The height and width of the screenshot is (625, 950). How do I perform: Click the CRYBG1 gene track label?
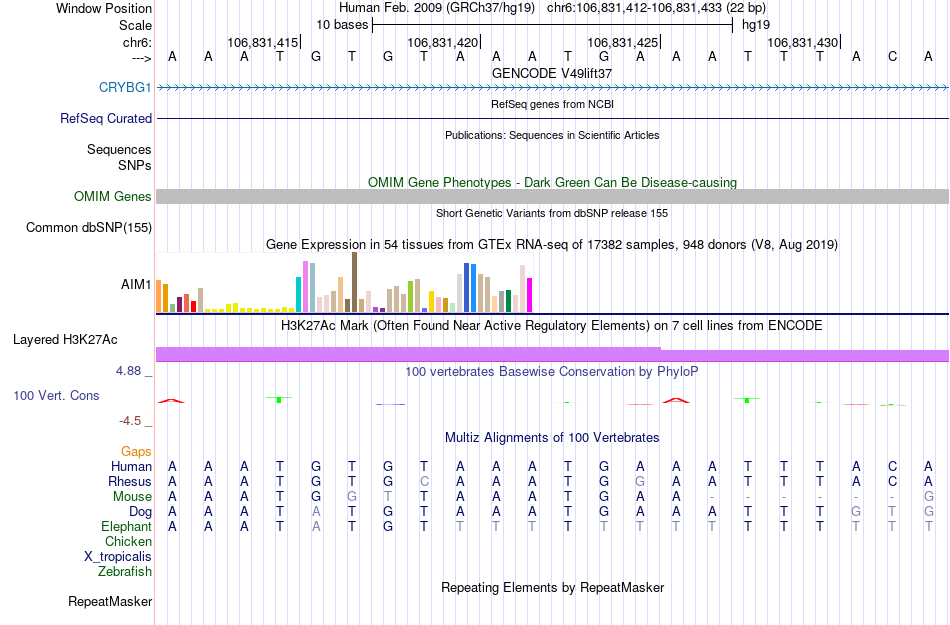click(125, 87)
